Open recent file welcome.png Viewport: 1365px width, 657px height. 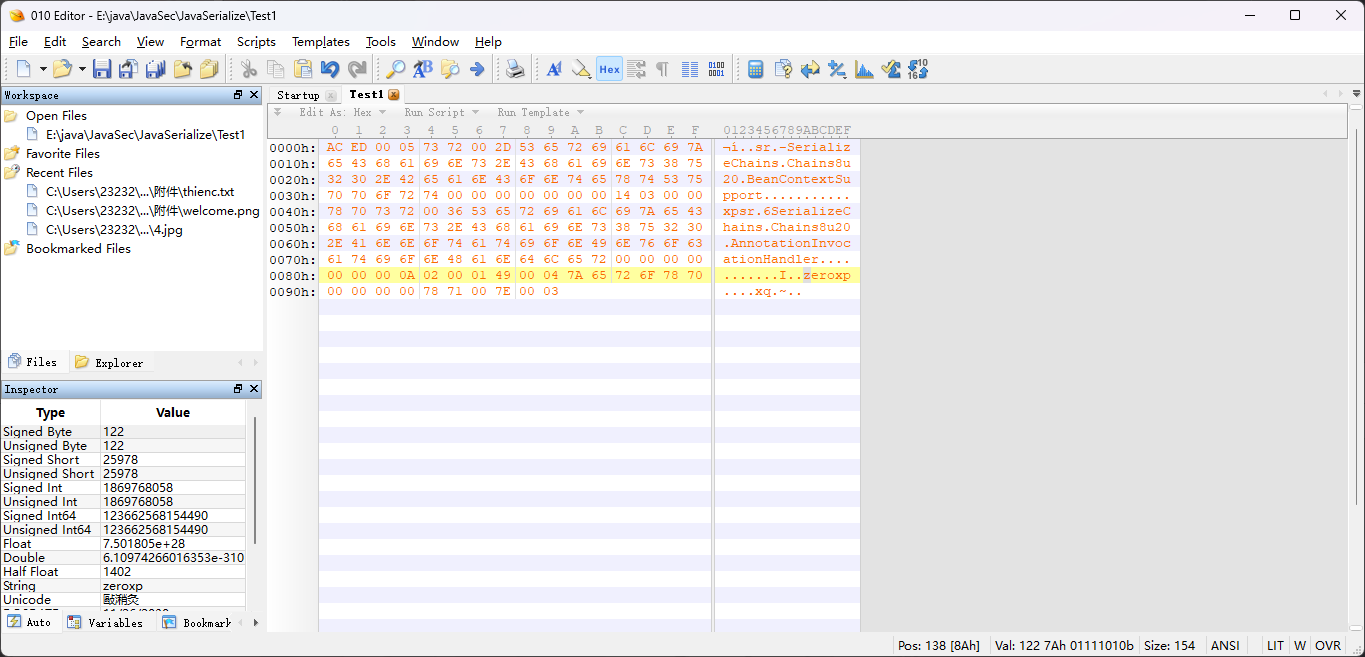152,211
